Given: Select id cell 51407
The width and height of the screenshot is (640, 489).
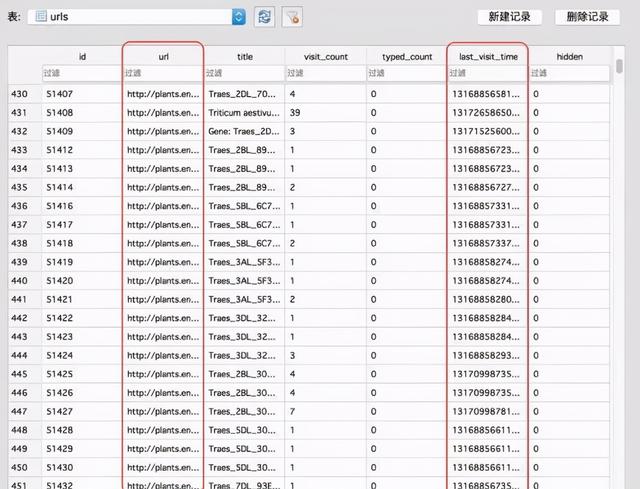Looking at the screenshot, I should tap(82, 94).
